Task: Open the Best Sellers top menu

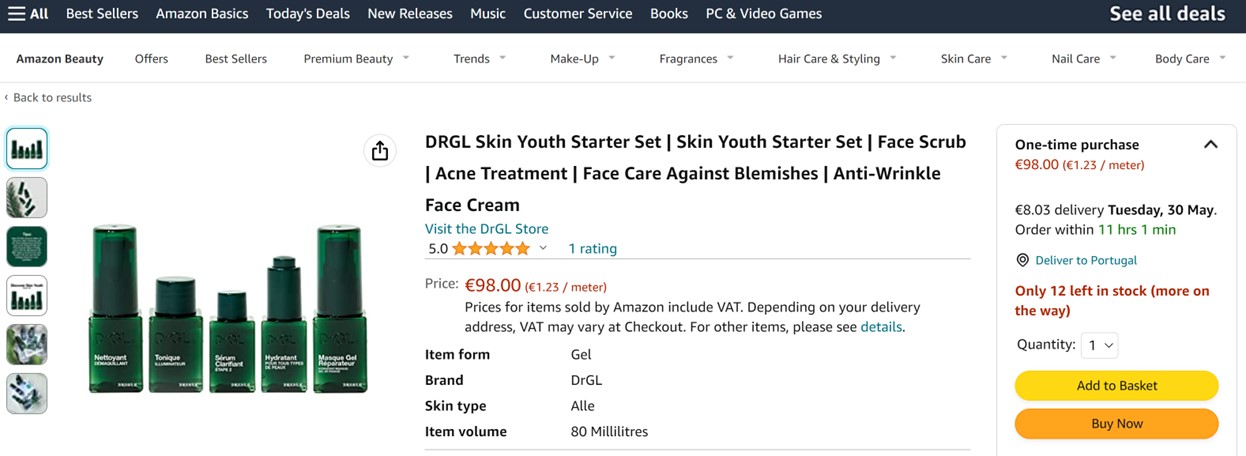Action: pos(102,14)
